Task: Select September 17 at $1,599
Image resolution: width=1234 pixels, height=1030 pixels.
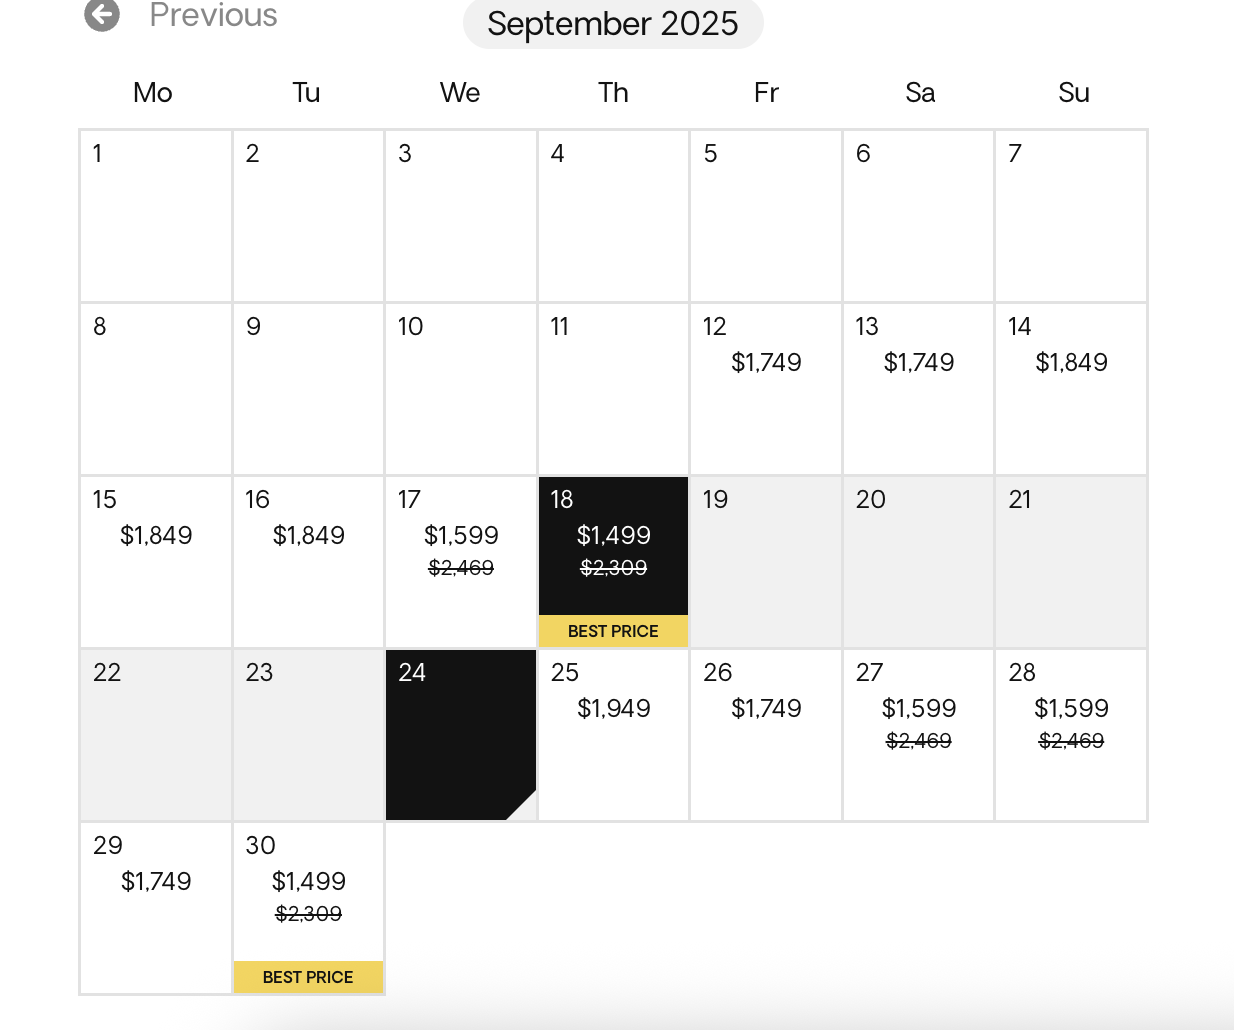Action: pos(461,562)
